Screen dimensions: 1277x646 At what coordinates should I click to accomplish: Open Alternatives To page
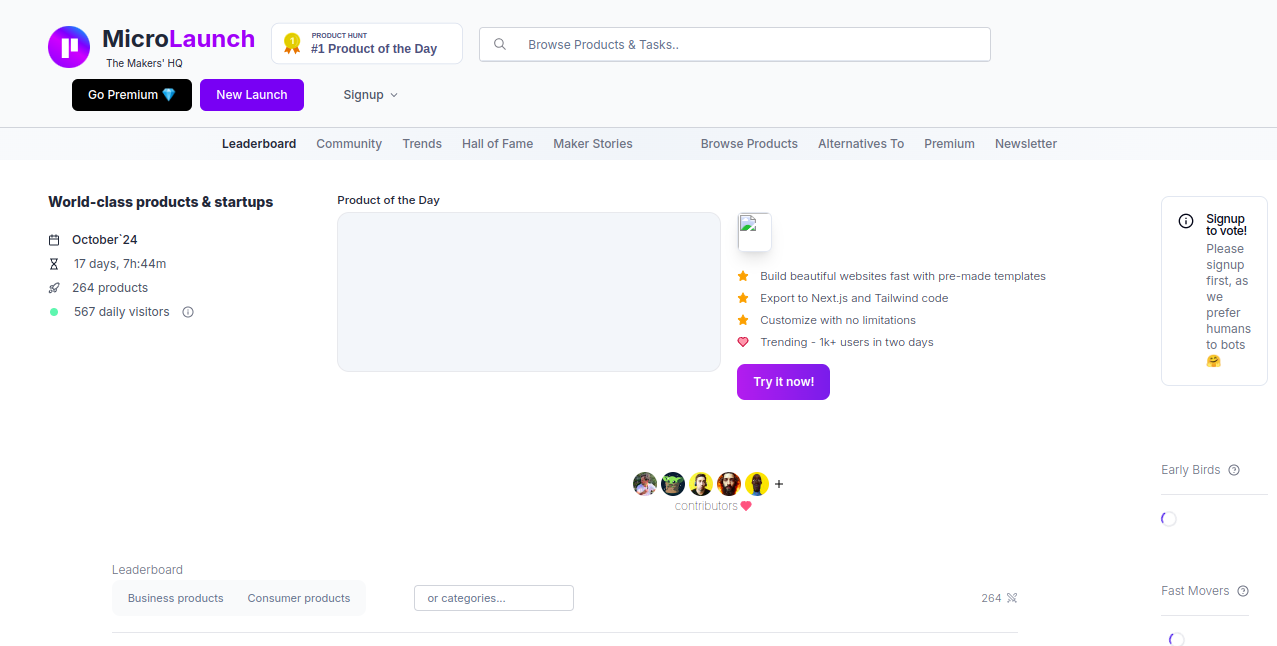(861, 144)
